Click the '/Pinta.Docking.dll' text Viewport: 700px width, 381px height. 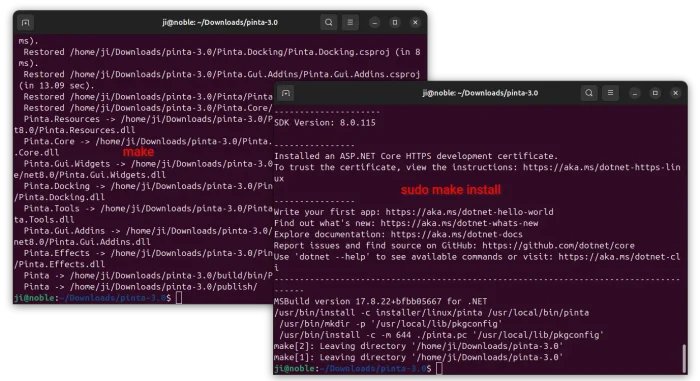(x=59, y=197)
